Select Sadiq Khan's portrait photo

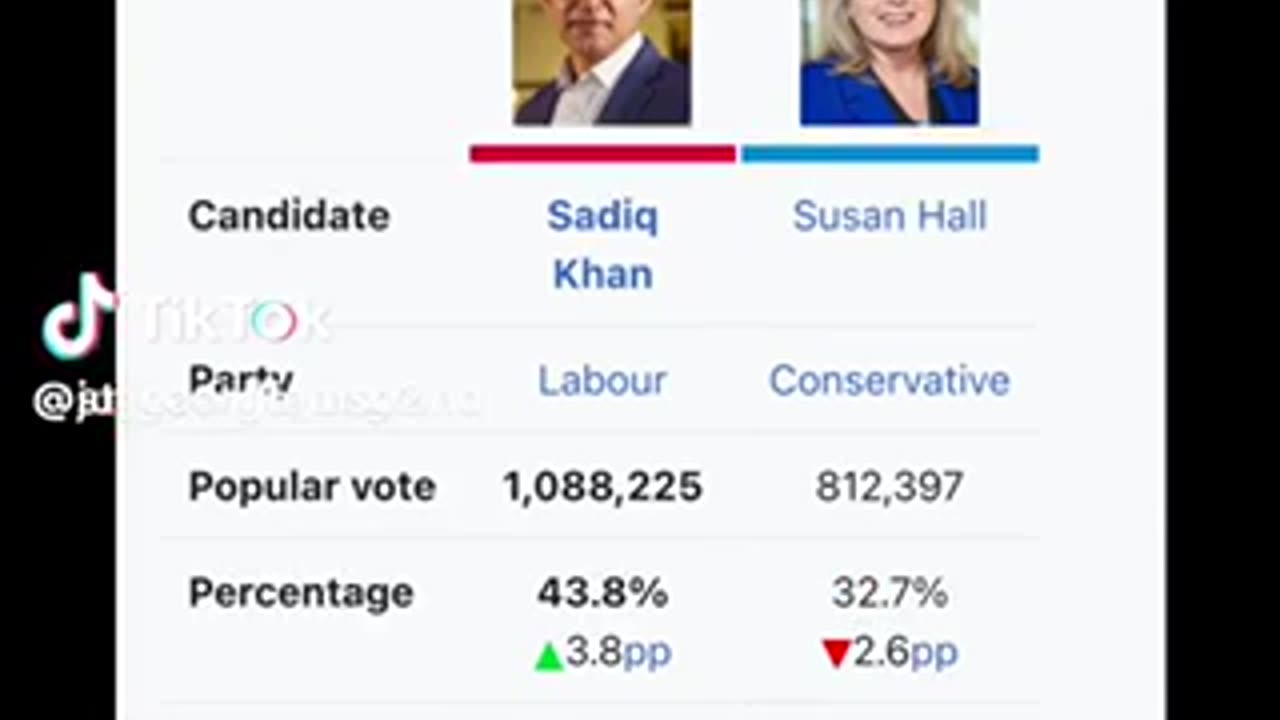[602, 62]
